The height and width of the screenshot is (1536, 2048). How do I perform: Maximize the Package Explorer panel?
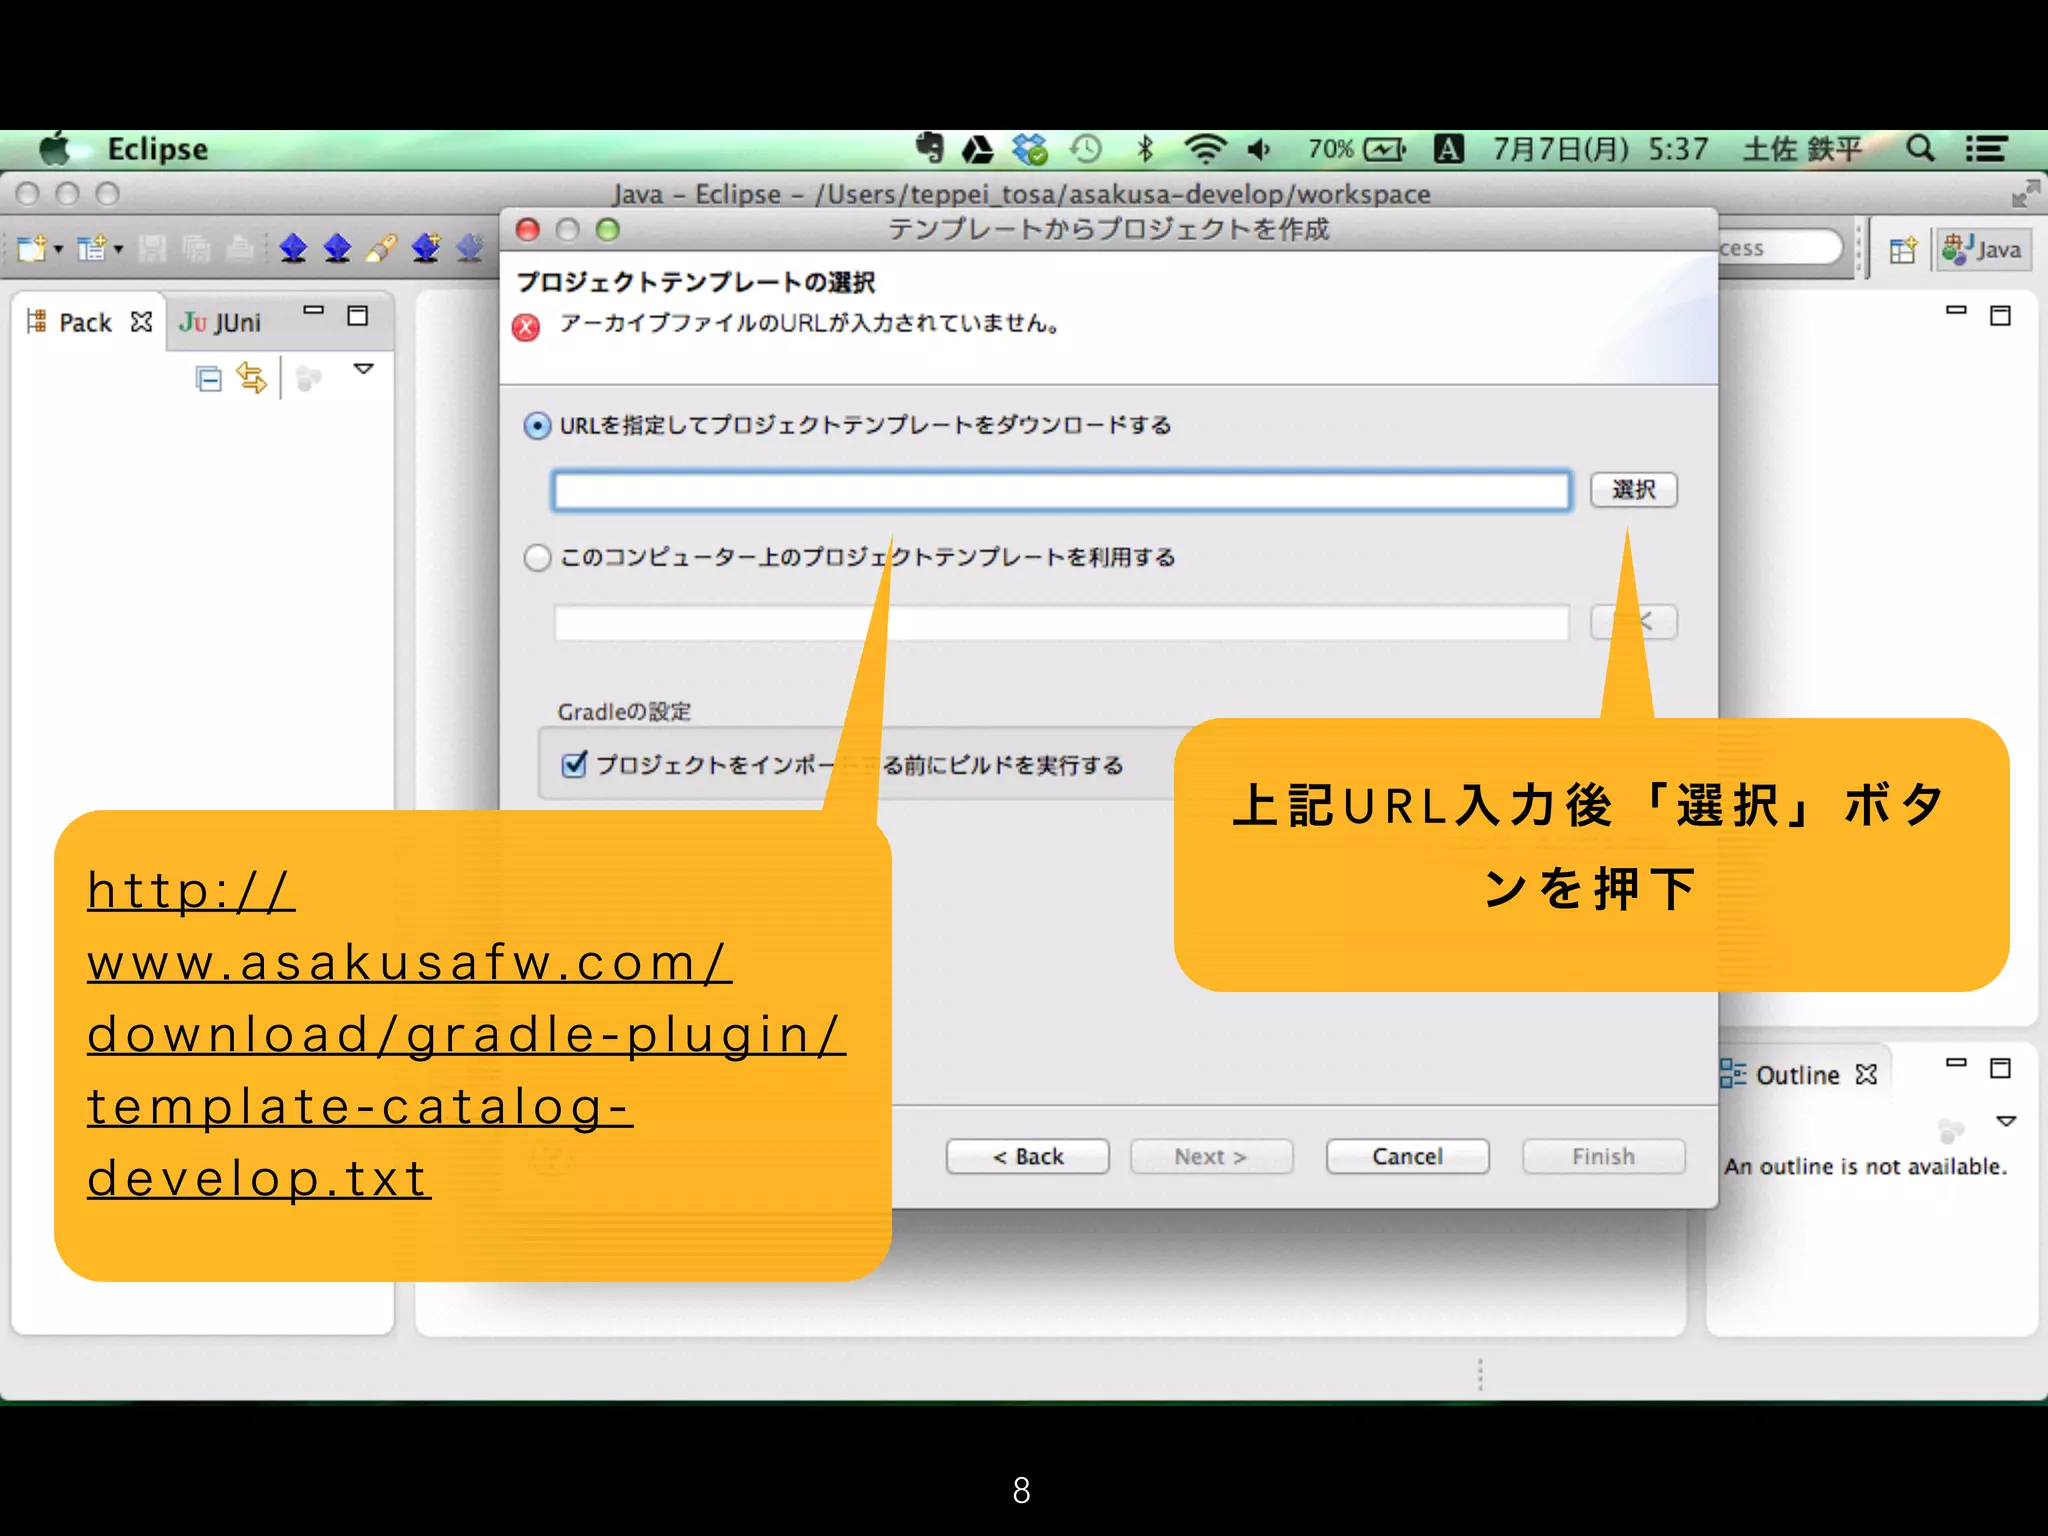[x=357, y=316]
